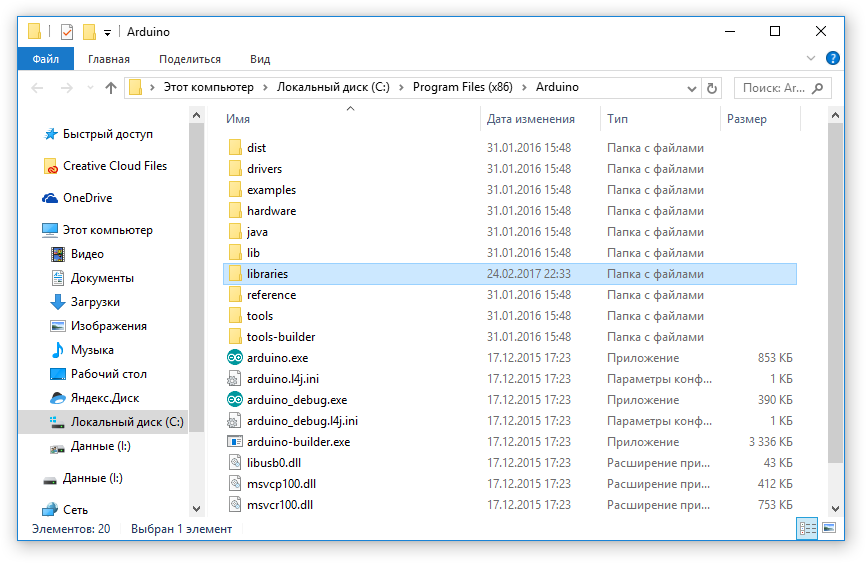Click the arduino-builder.exe file icon

point(235,441)
